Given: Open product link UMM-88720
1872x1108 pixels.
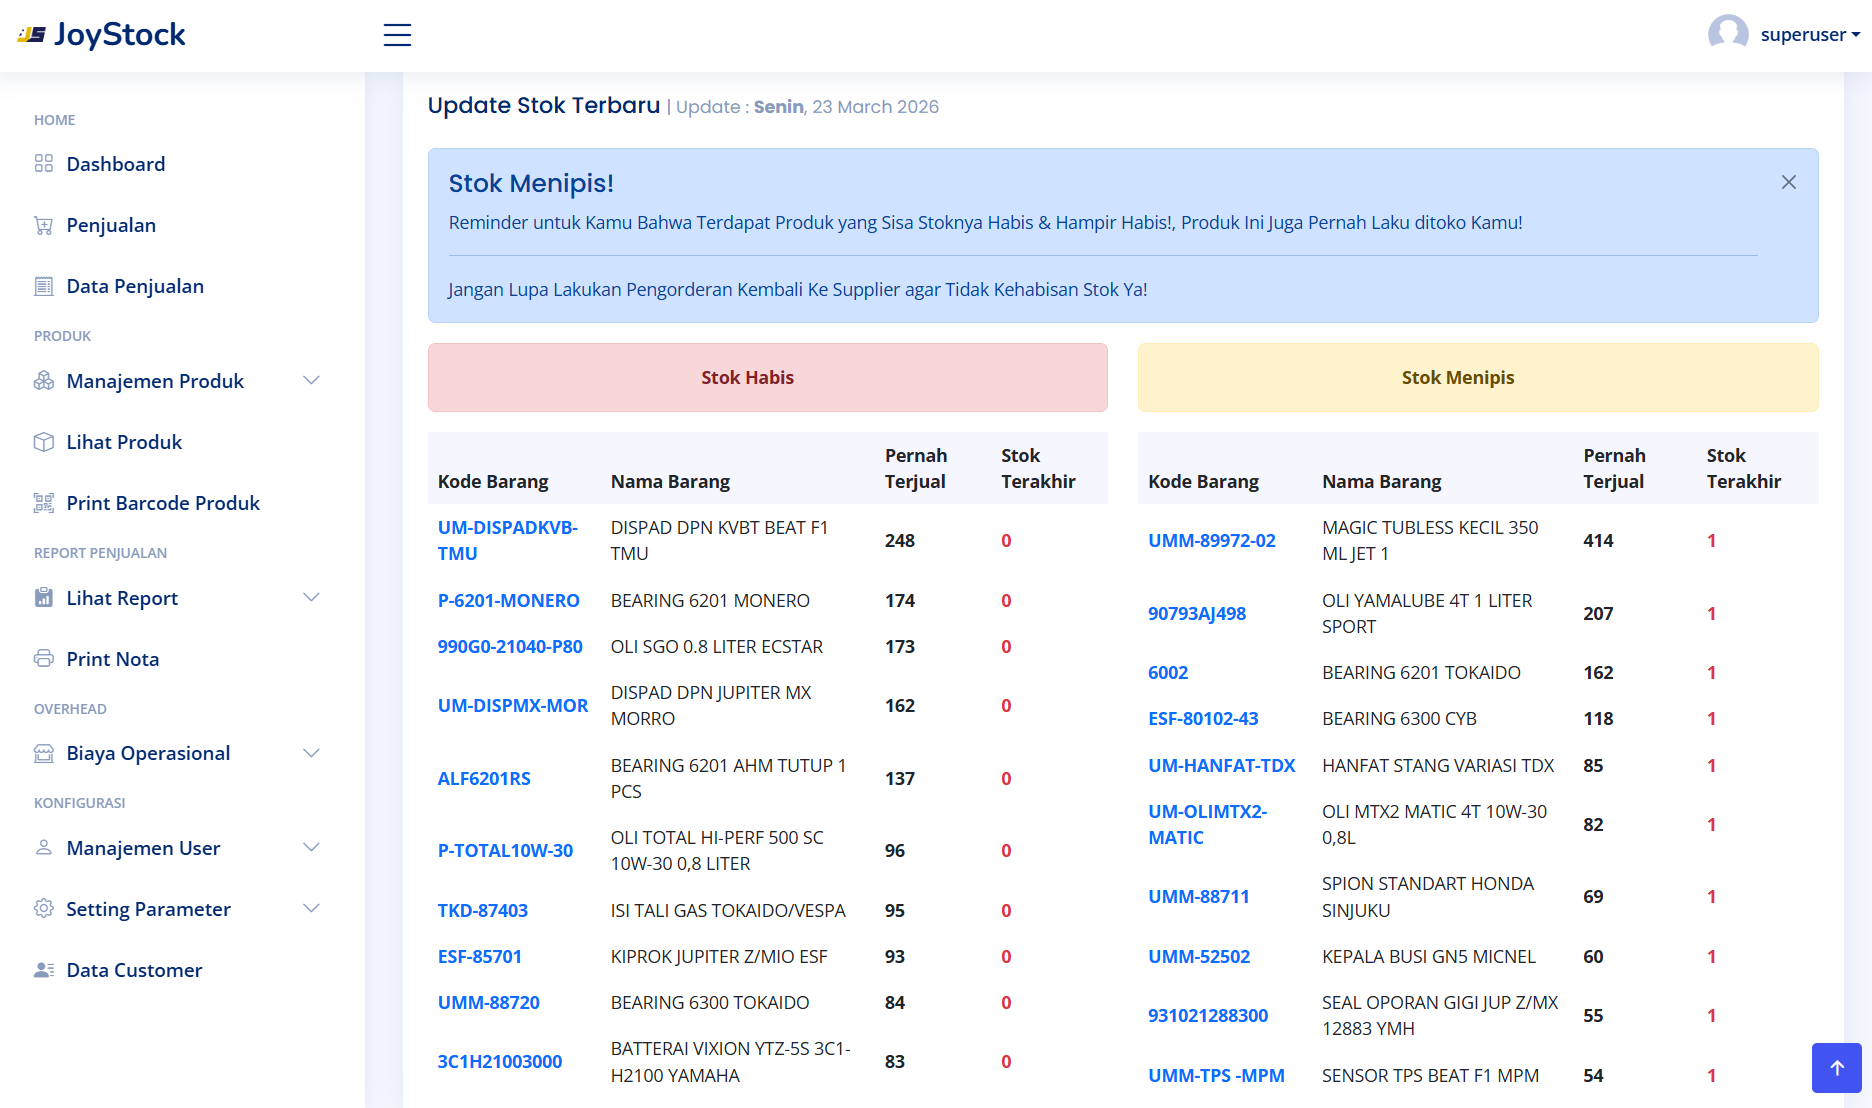Looking at the screenshot, I should click(x=489, y=1003).
